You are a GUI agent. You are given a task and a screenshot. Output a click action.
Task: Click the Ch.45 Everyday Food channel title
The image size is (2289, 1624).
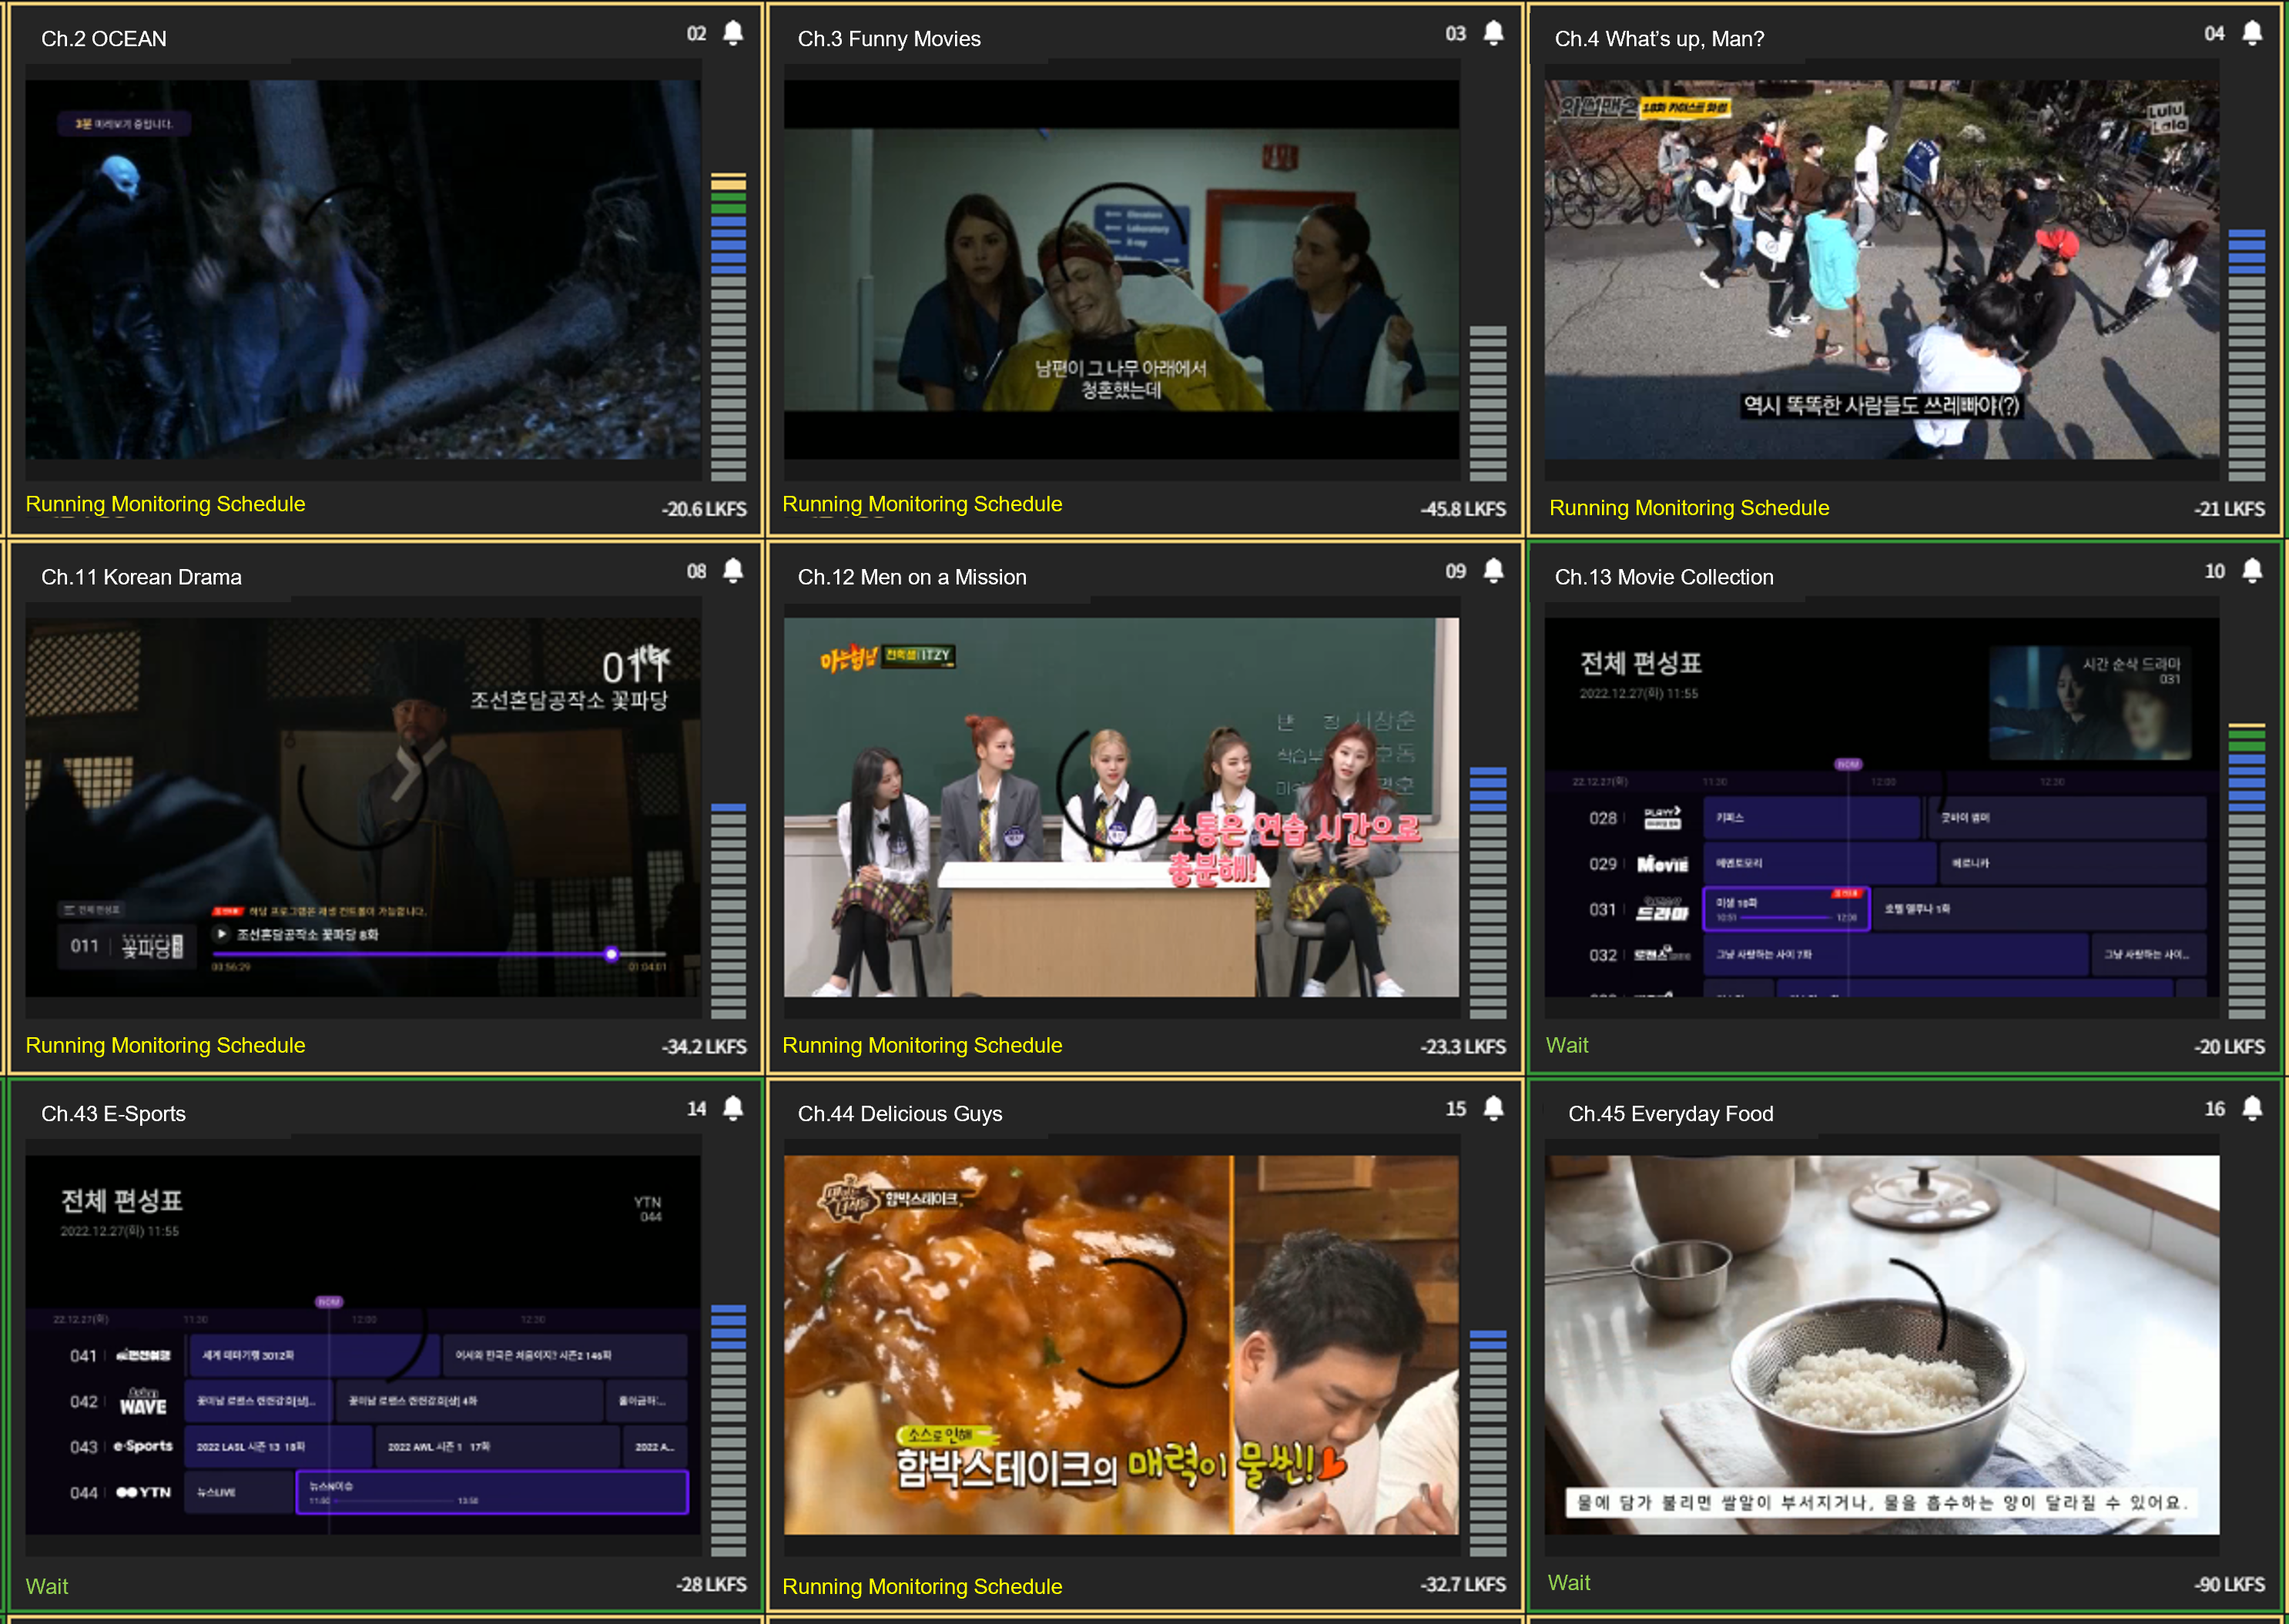pos(1671,1114)
